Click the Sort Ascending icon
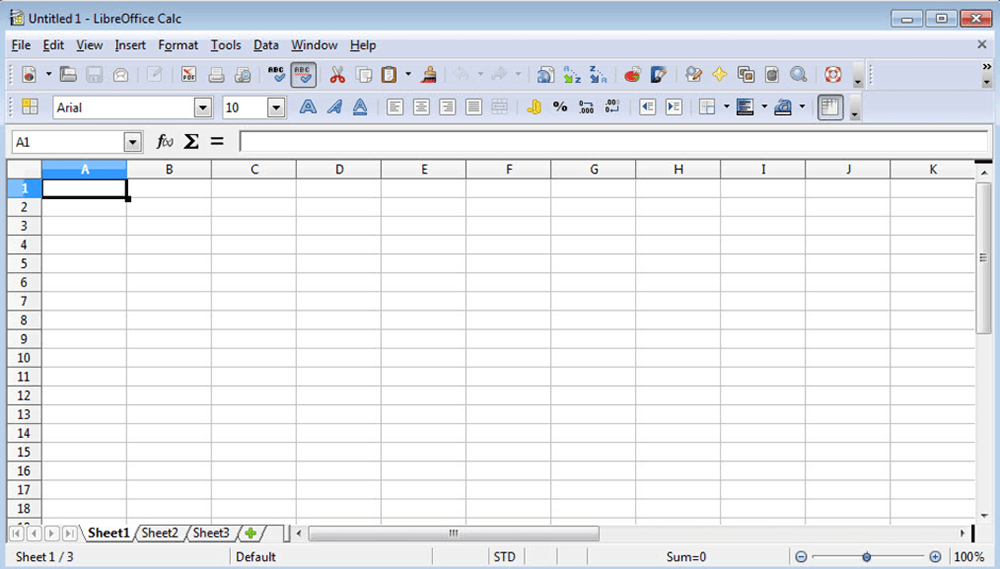 (572, 75)
